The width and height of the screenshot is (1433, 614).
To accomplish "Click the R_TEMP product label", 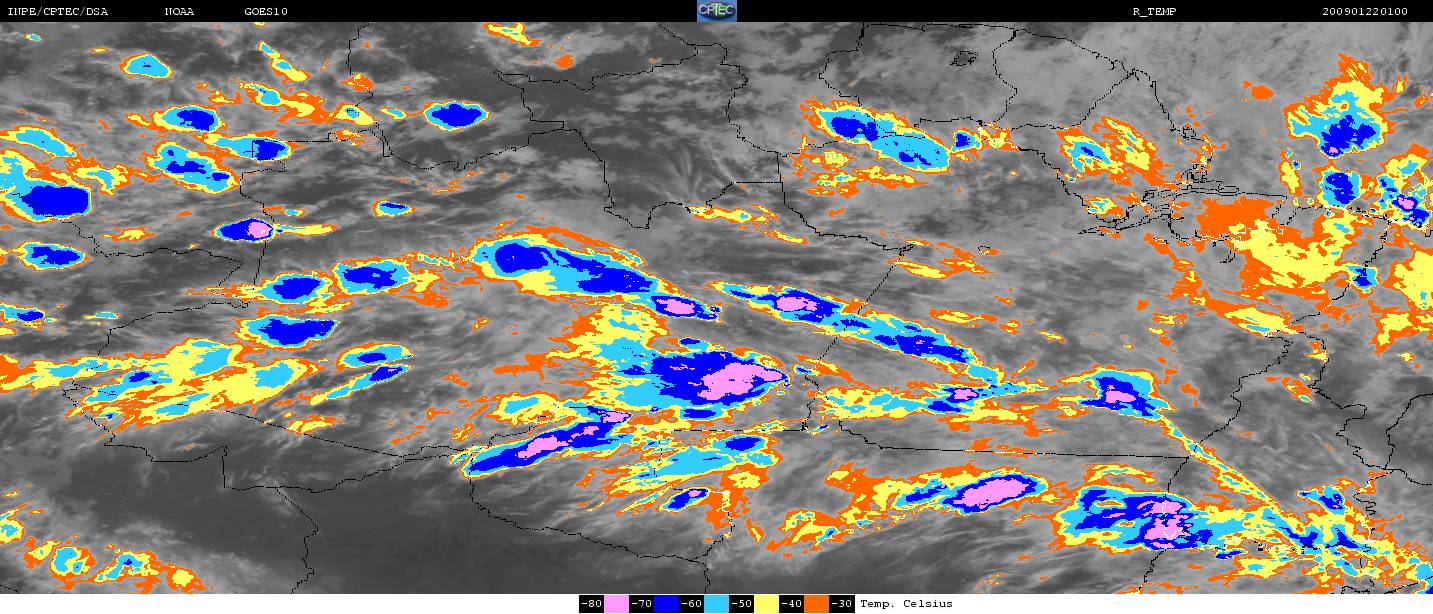I will [x=1154, y=12].
